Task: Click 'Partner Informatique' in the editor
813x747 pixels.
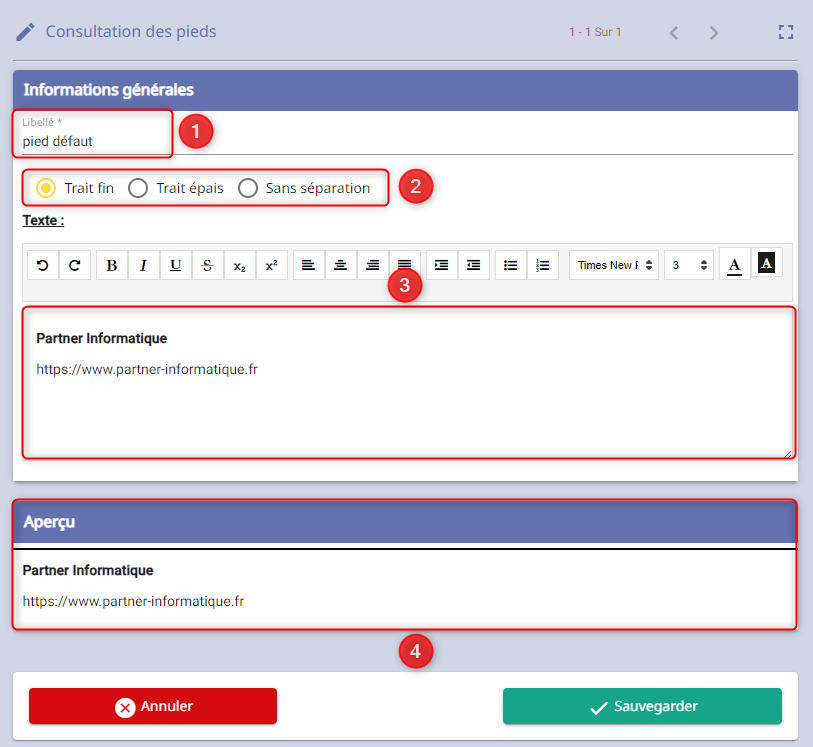Action: click(x=102, y=339)
